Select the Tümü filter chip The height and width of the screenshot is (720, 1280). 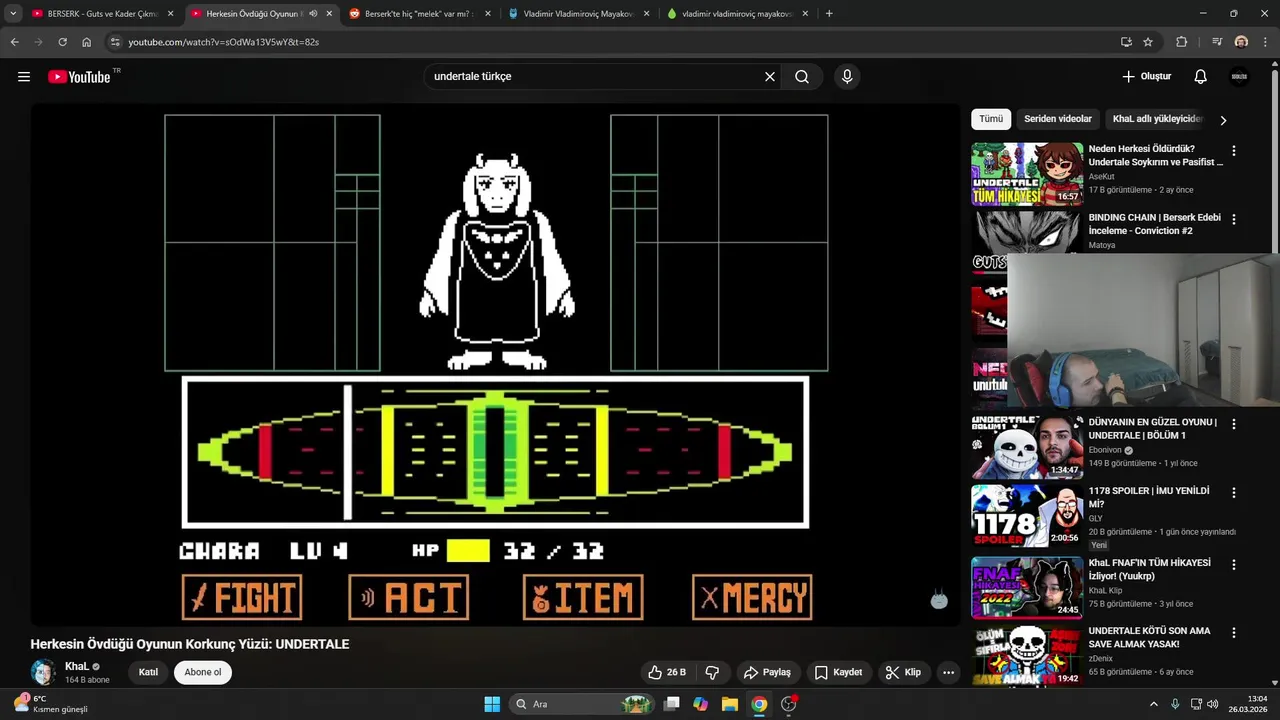pos(991,119)
